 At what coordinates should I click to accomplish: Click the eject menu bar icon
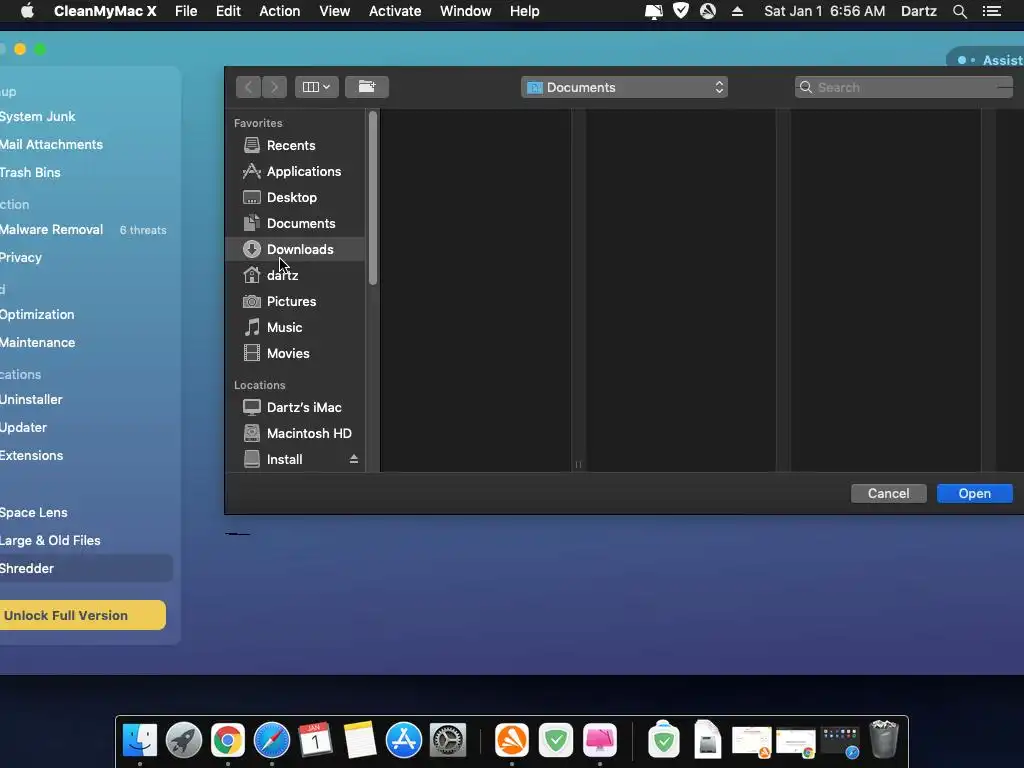[737, 11]
